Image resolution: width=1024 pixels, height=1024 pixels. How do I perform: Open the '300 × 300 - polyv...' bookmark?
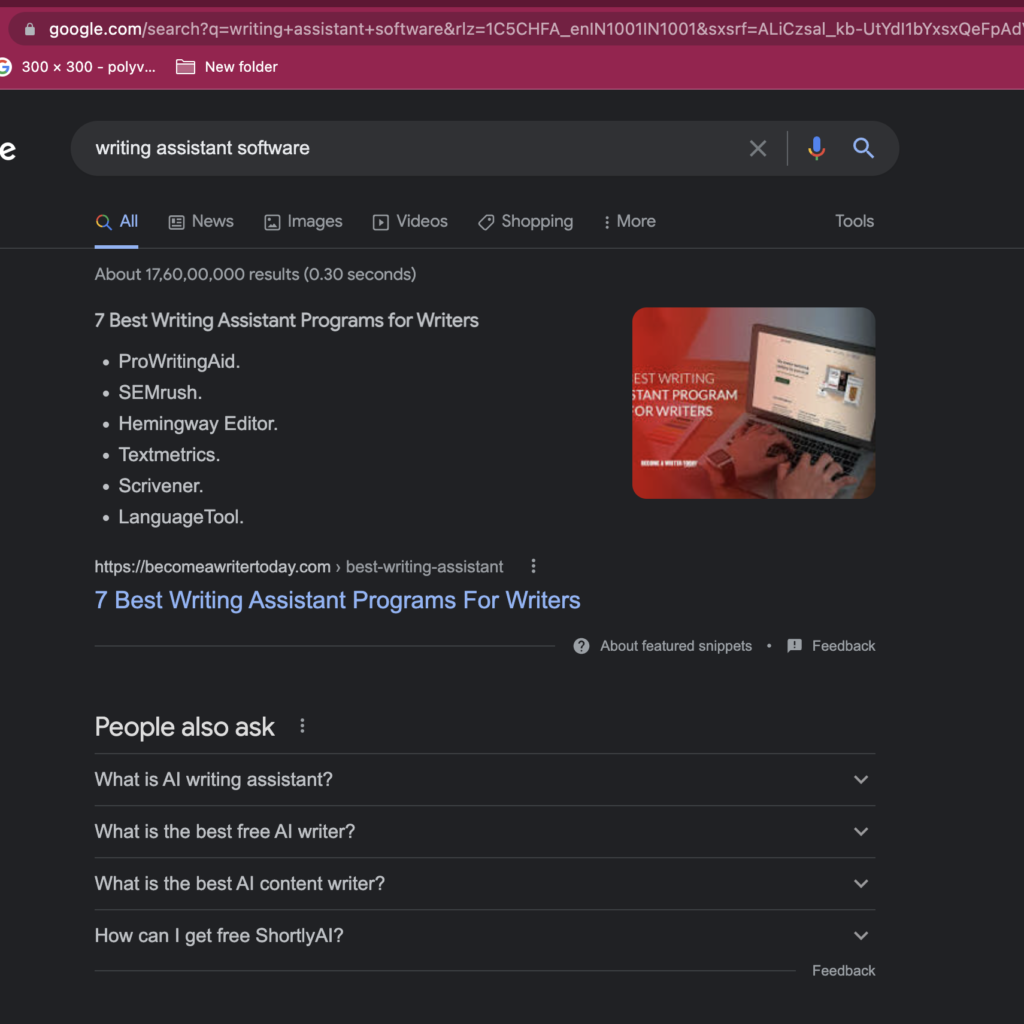[x=77, y=67]
